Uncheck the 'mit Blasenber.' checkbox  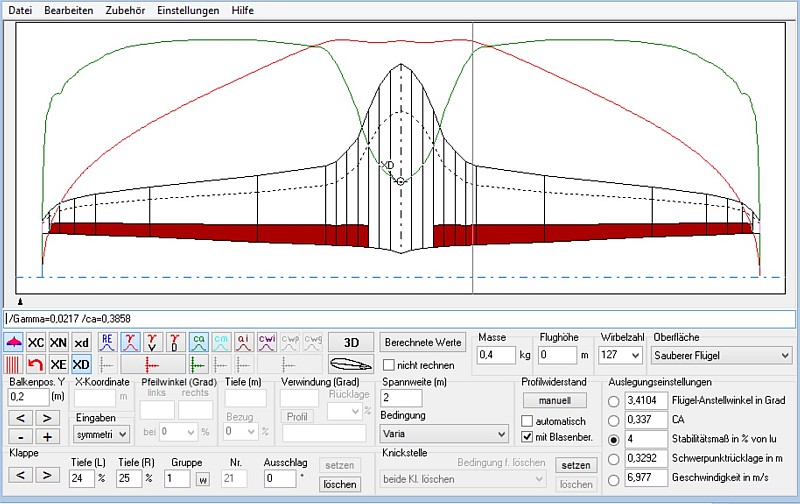click(528, 436)
